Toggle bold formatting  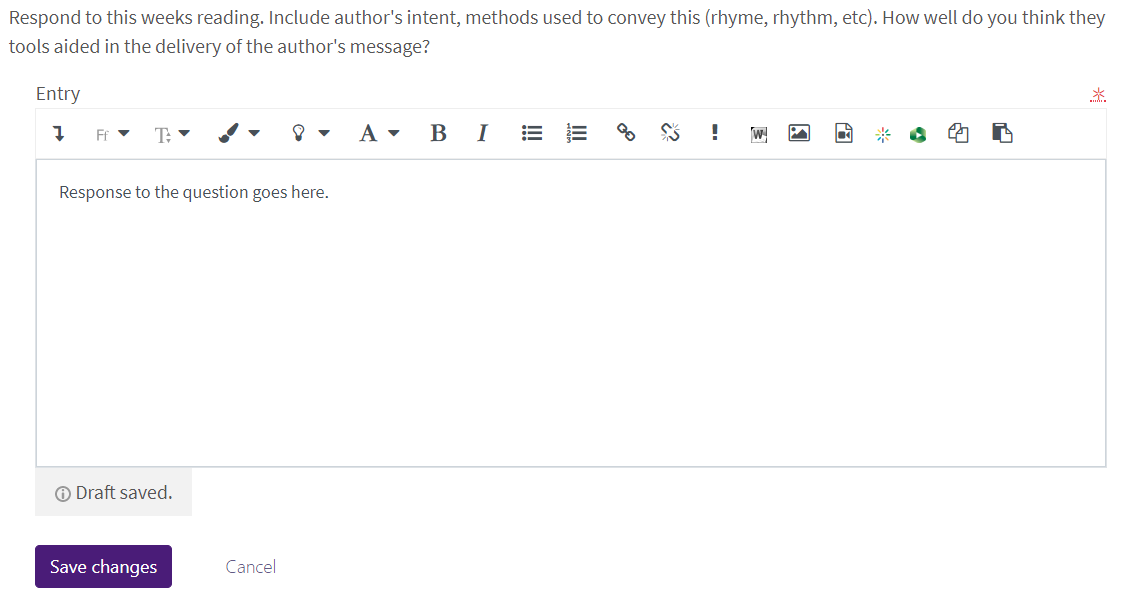pyautogui.click(x=438, y=132)
